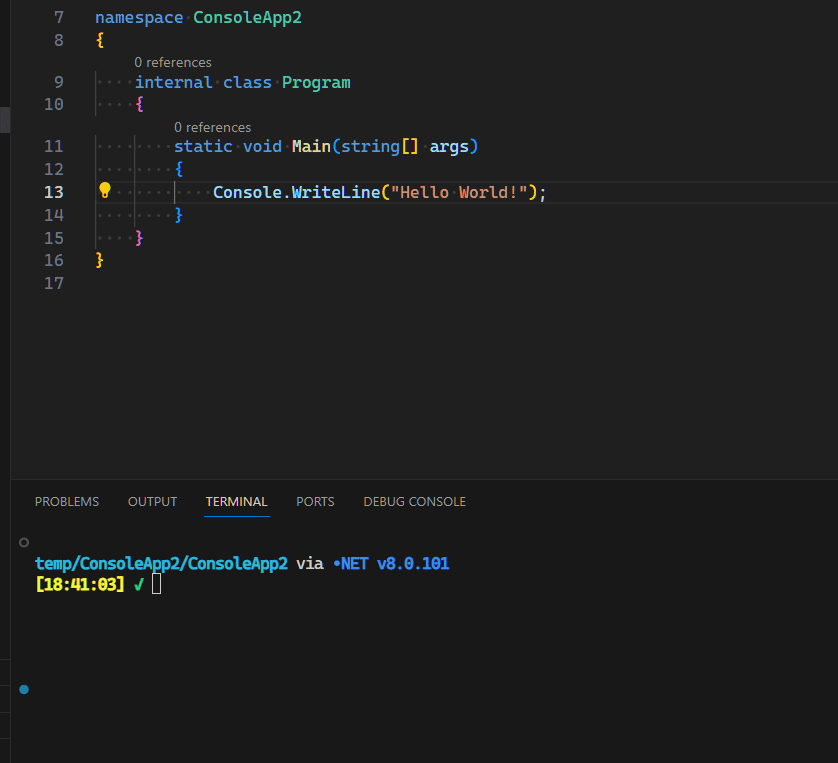The height and width of the screenshot is (763, 838).
Task: Open quick fixes via the lightbulb on line 13
Action: pos(104,189)
